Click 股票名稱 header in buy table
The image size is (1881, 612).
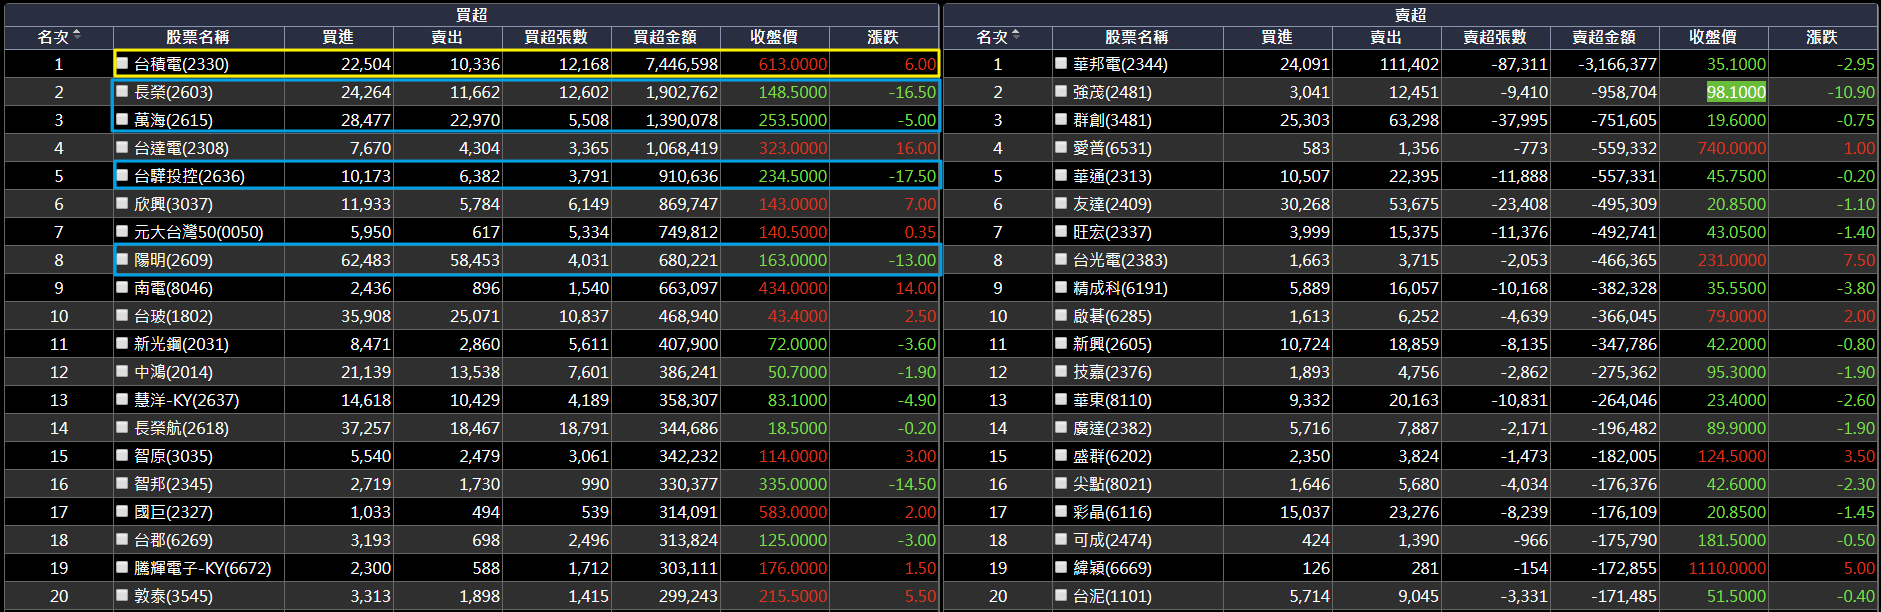[198, 37]
